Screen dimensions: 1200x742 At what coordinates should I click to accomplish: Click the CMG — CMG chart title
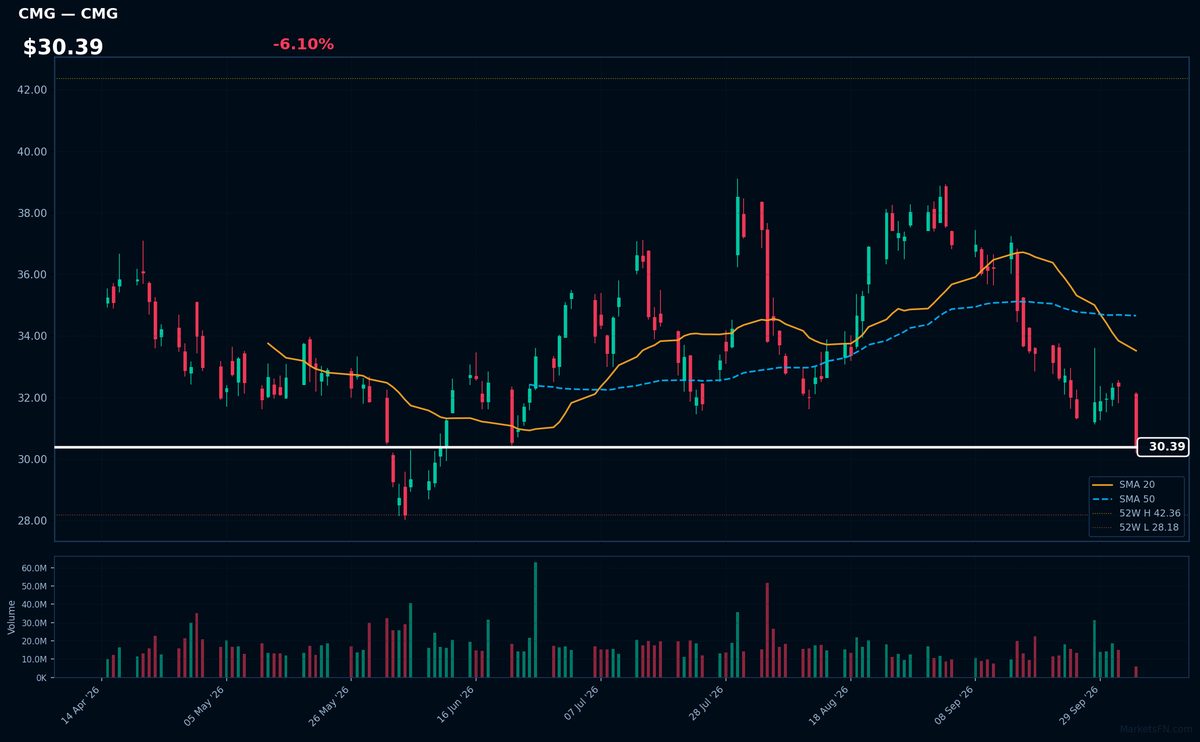[68, 14]
